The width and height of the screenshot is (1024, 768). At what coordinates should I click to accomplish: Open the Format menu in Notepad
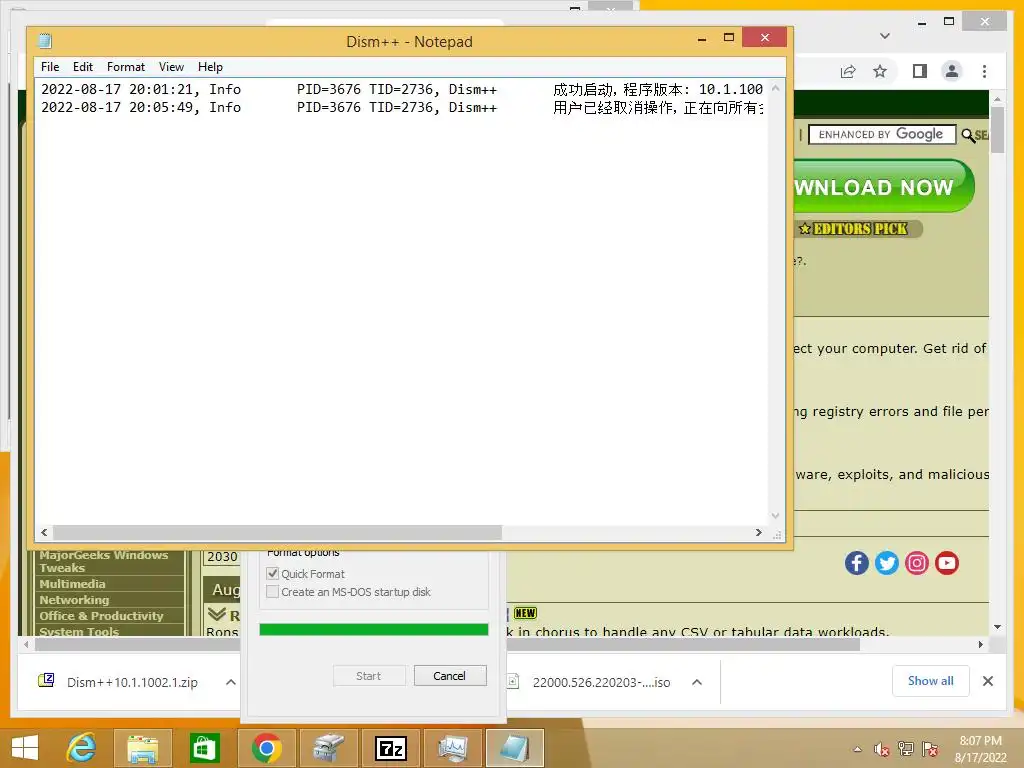(125, 67)
